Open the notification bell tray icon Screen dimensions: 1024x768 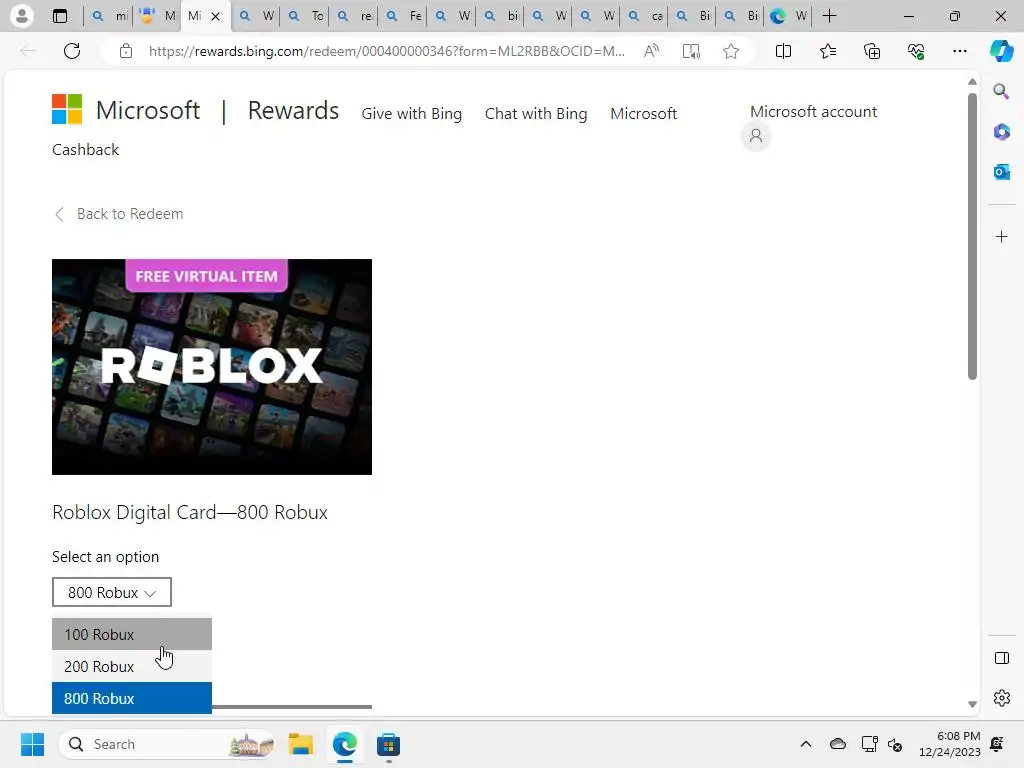(x=997, y=744)
